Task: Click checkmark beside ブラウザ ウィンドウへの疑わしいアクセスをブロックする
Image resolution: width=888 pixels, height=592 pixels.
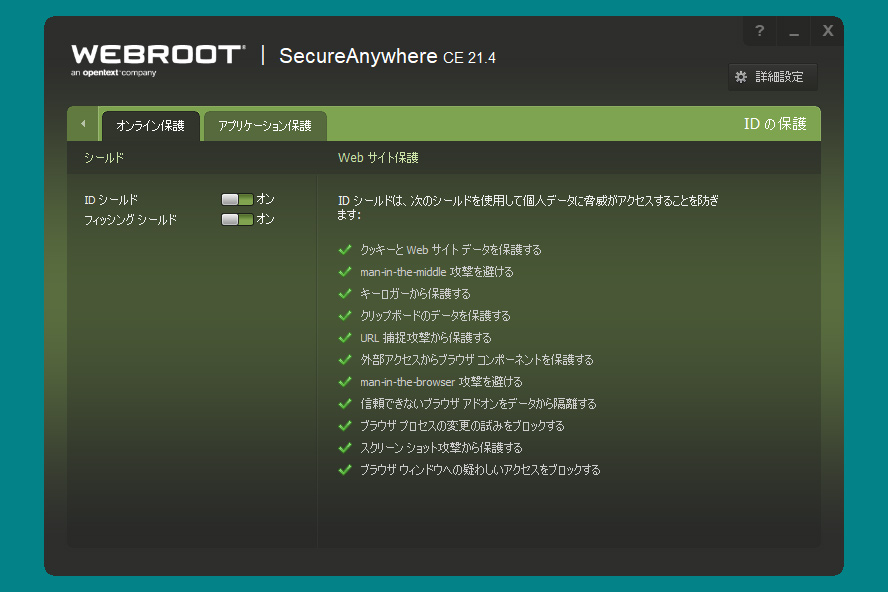Action: [x=346, y=470]
